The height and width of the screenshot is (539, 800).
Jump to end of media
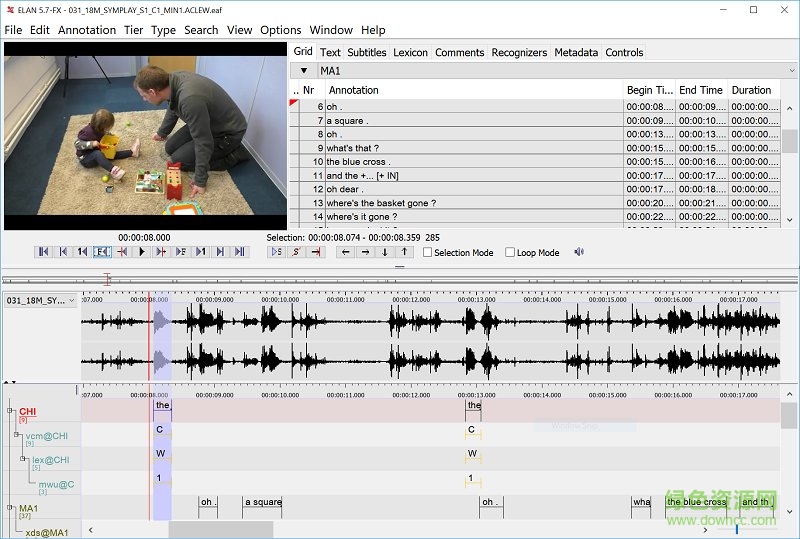pyautogui.click(x=240, y=252)
